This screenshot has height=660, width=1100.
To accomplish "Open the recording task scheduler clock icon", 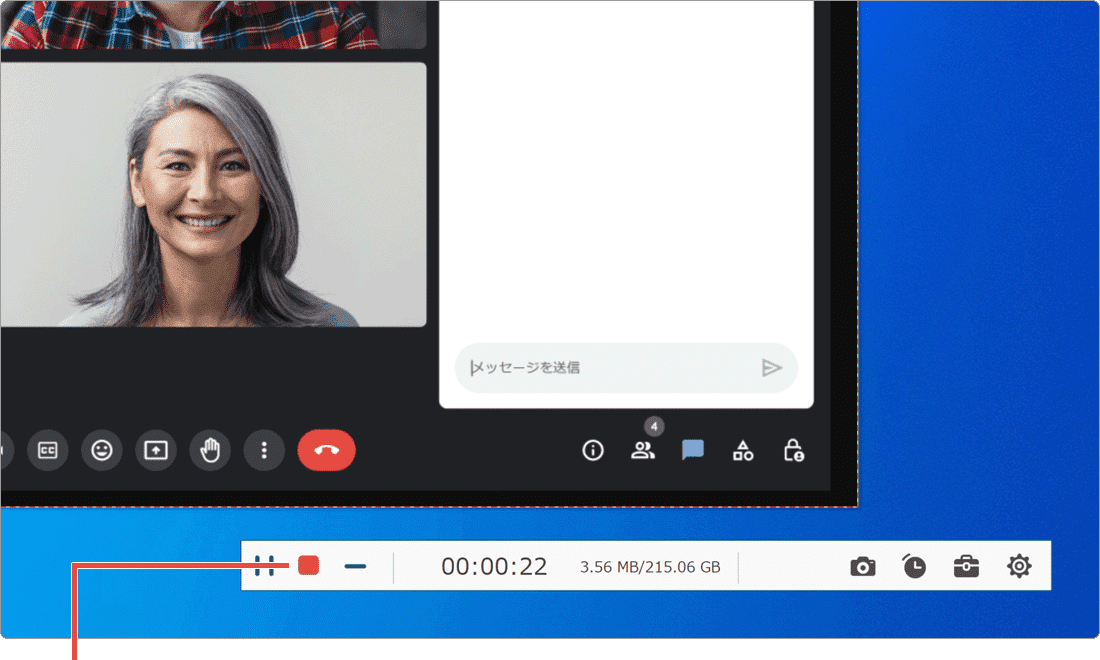I will tap(915, 566).
